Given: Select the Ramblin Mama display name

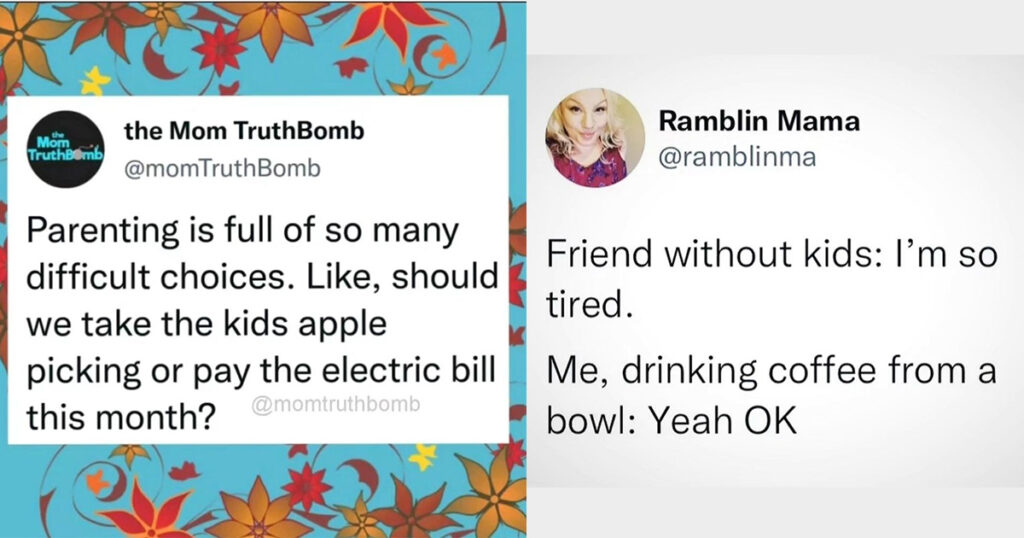Looking at the screenshot, I should [760, 121].
